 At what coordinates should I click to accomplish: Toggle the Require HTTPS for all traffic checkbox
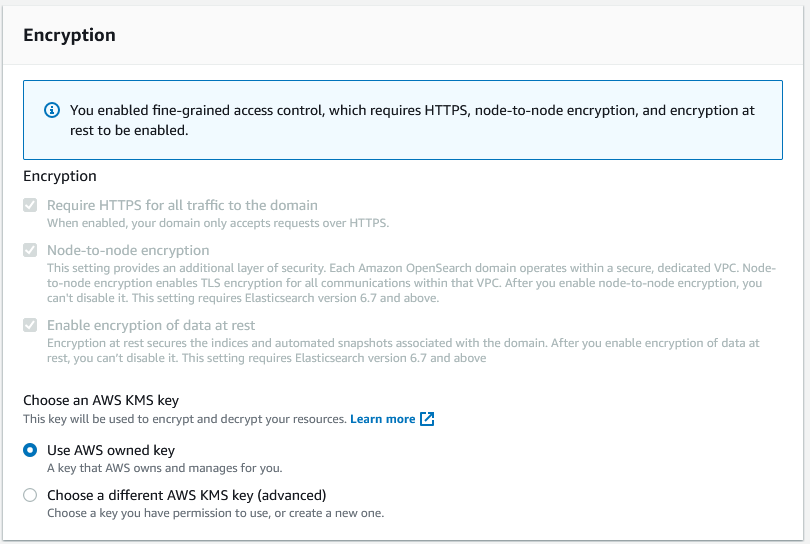click(30, 205)
